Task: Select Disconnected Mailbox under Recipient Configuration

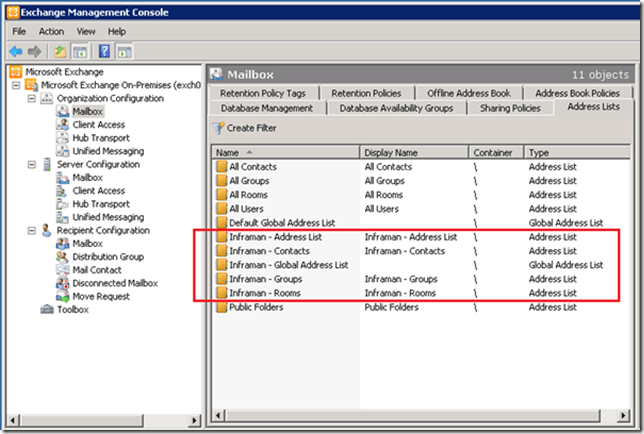Action: 114,283
